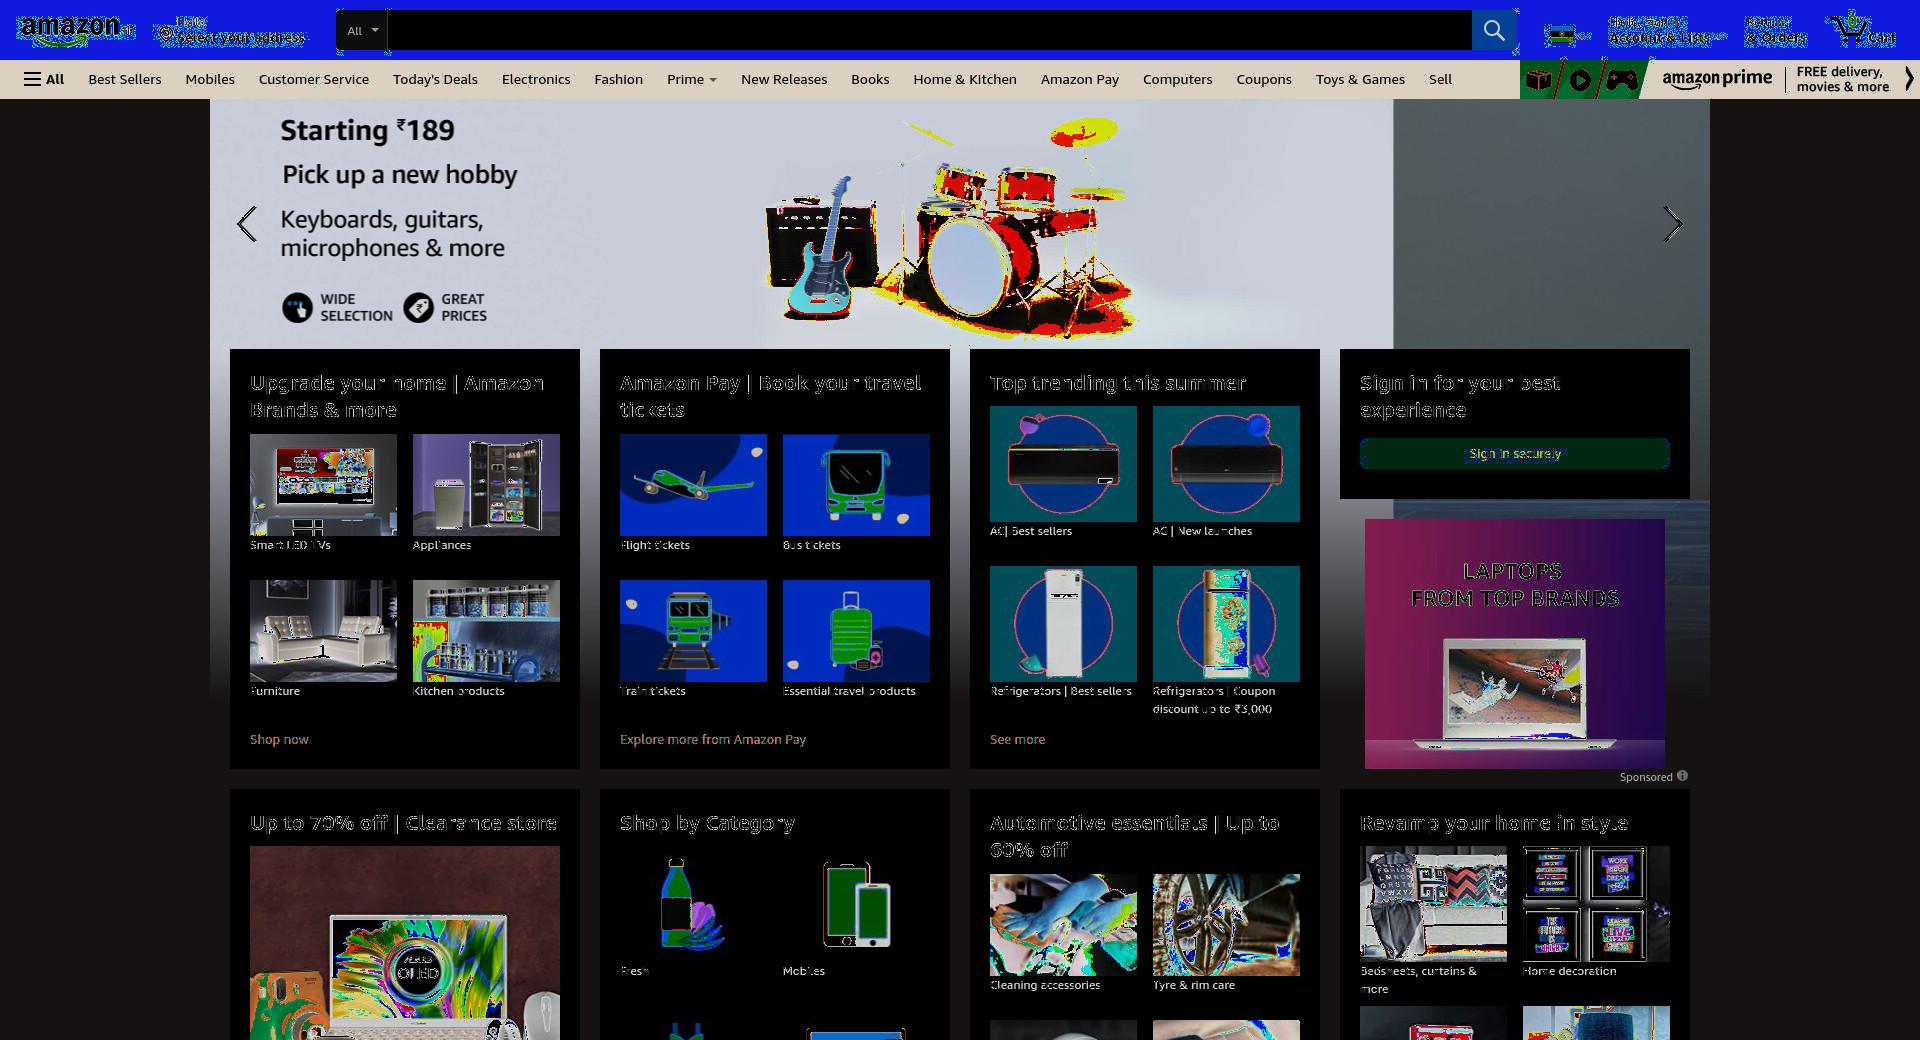Open Bus tickets tile
Screen dimensions: 1920x1040
856,485
